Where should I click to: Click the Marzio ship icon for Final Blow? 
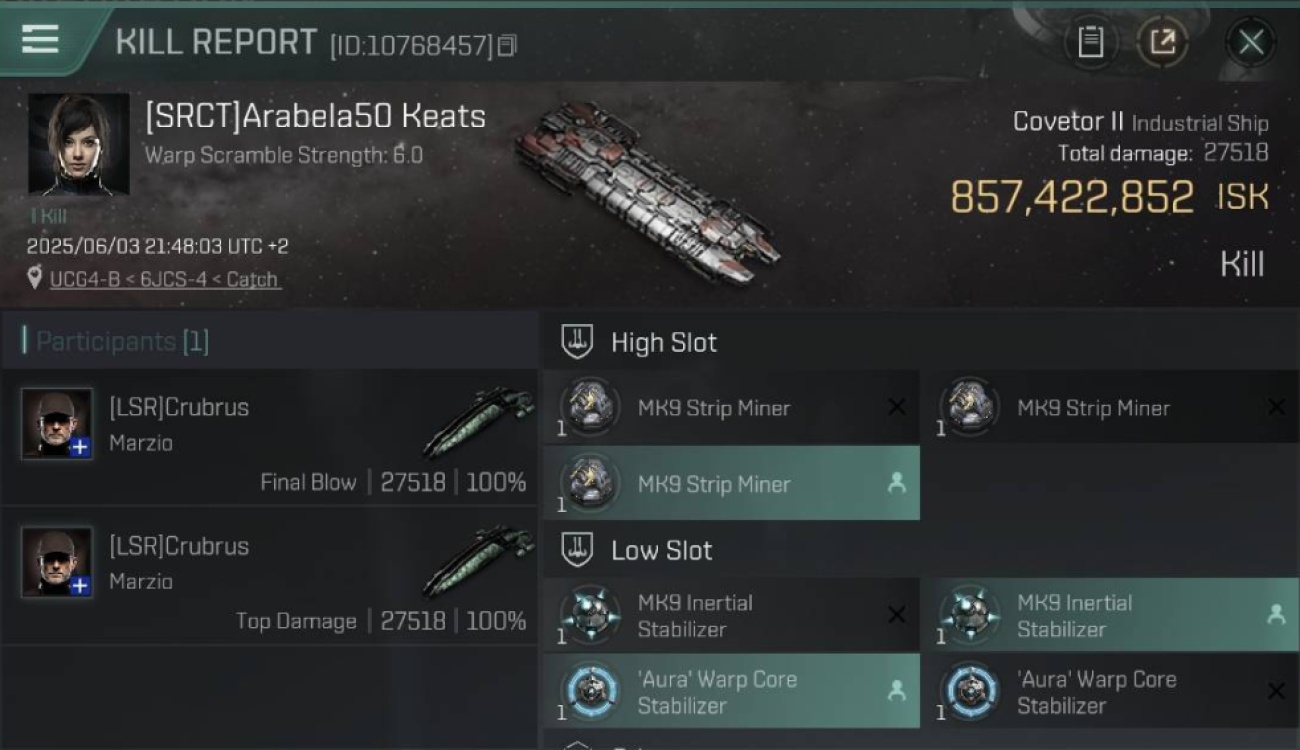coord(478,422)
